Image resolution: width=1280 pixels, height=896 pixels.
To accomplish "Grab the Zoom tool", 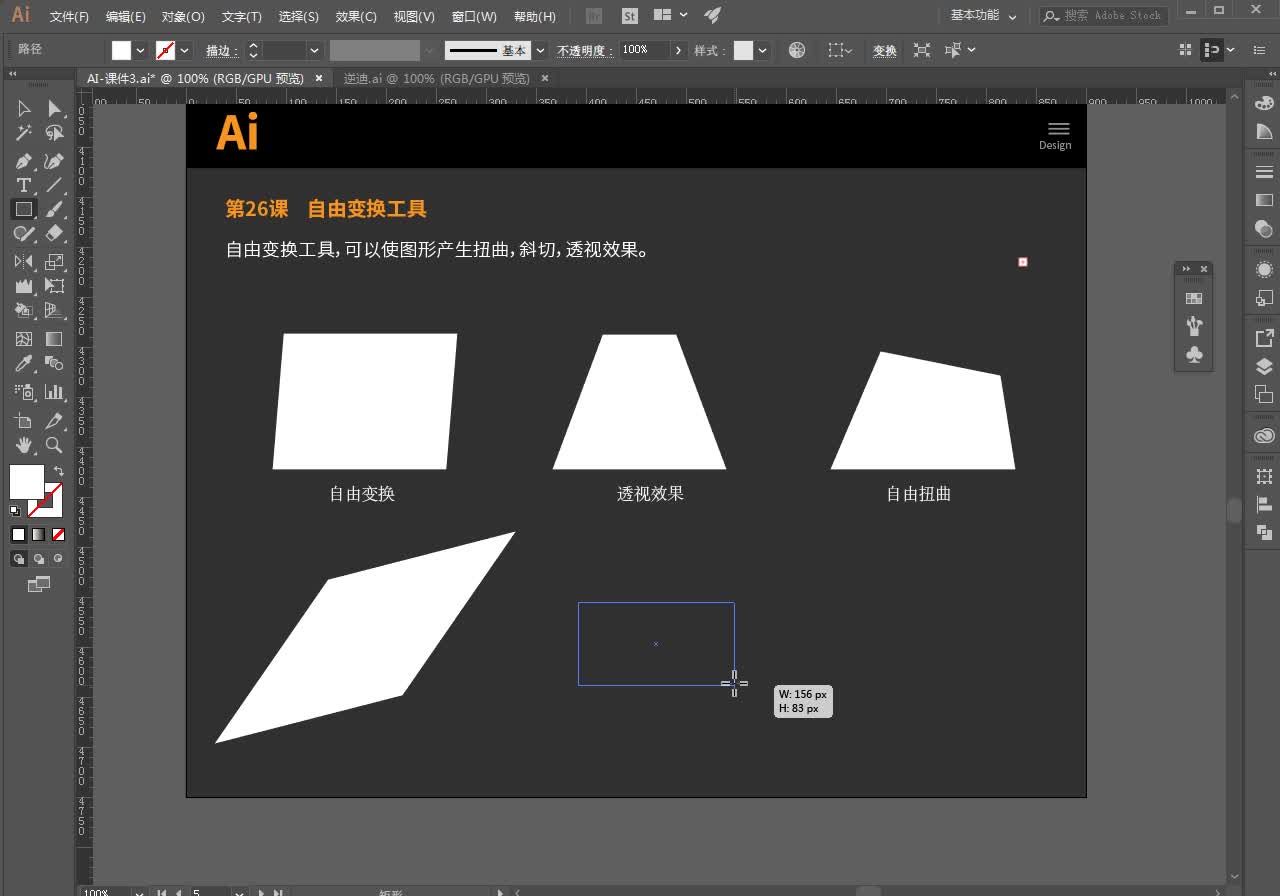I will click(x=54, y=445).
